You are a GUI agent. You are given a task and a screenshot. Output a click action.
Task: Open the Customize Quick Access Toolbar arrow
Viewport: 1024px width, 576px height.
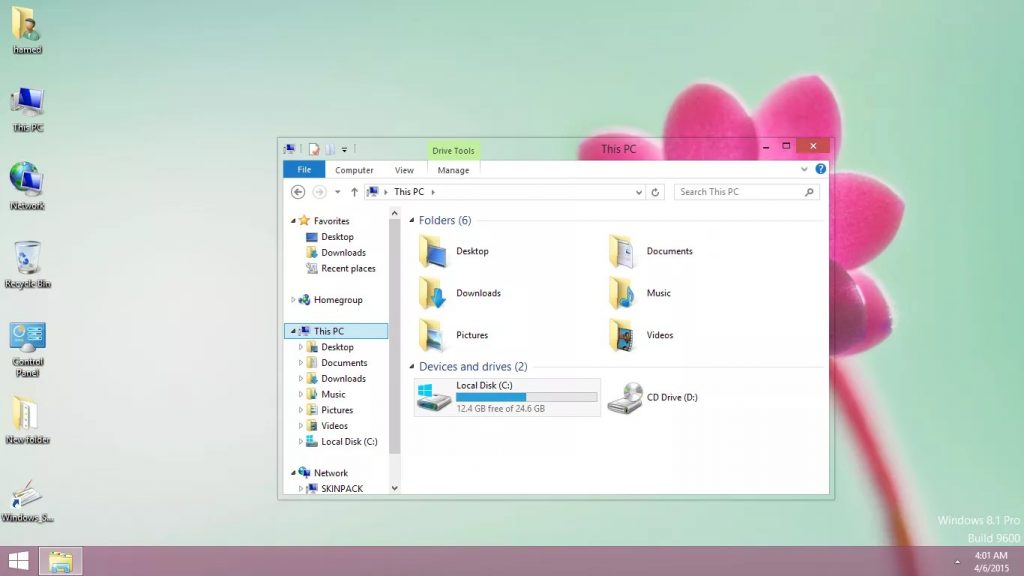tap(344, 150)
